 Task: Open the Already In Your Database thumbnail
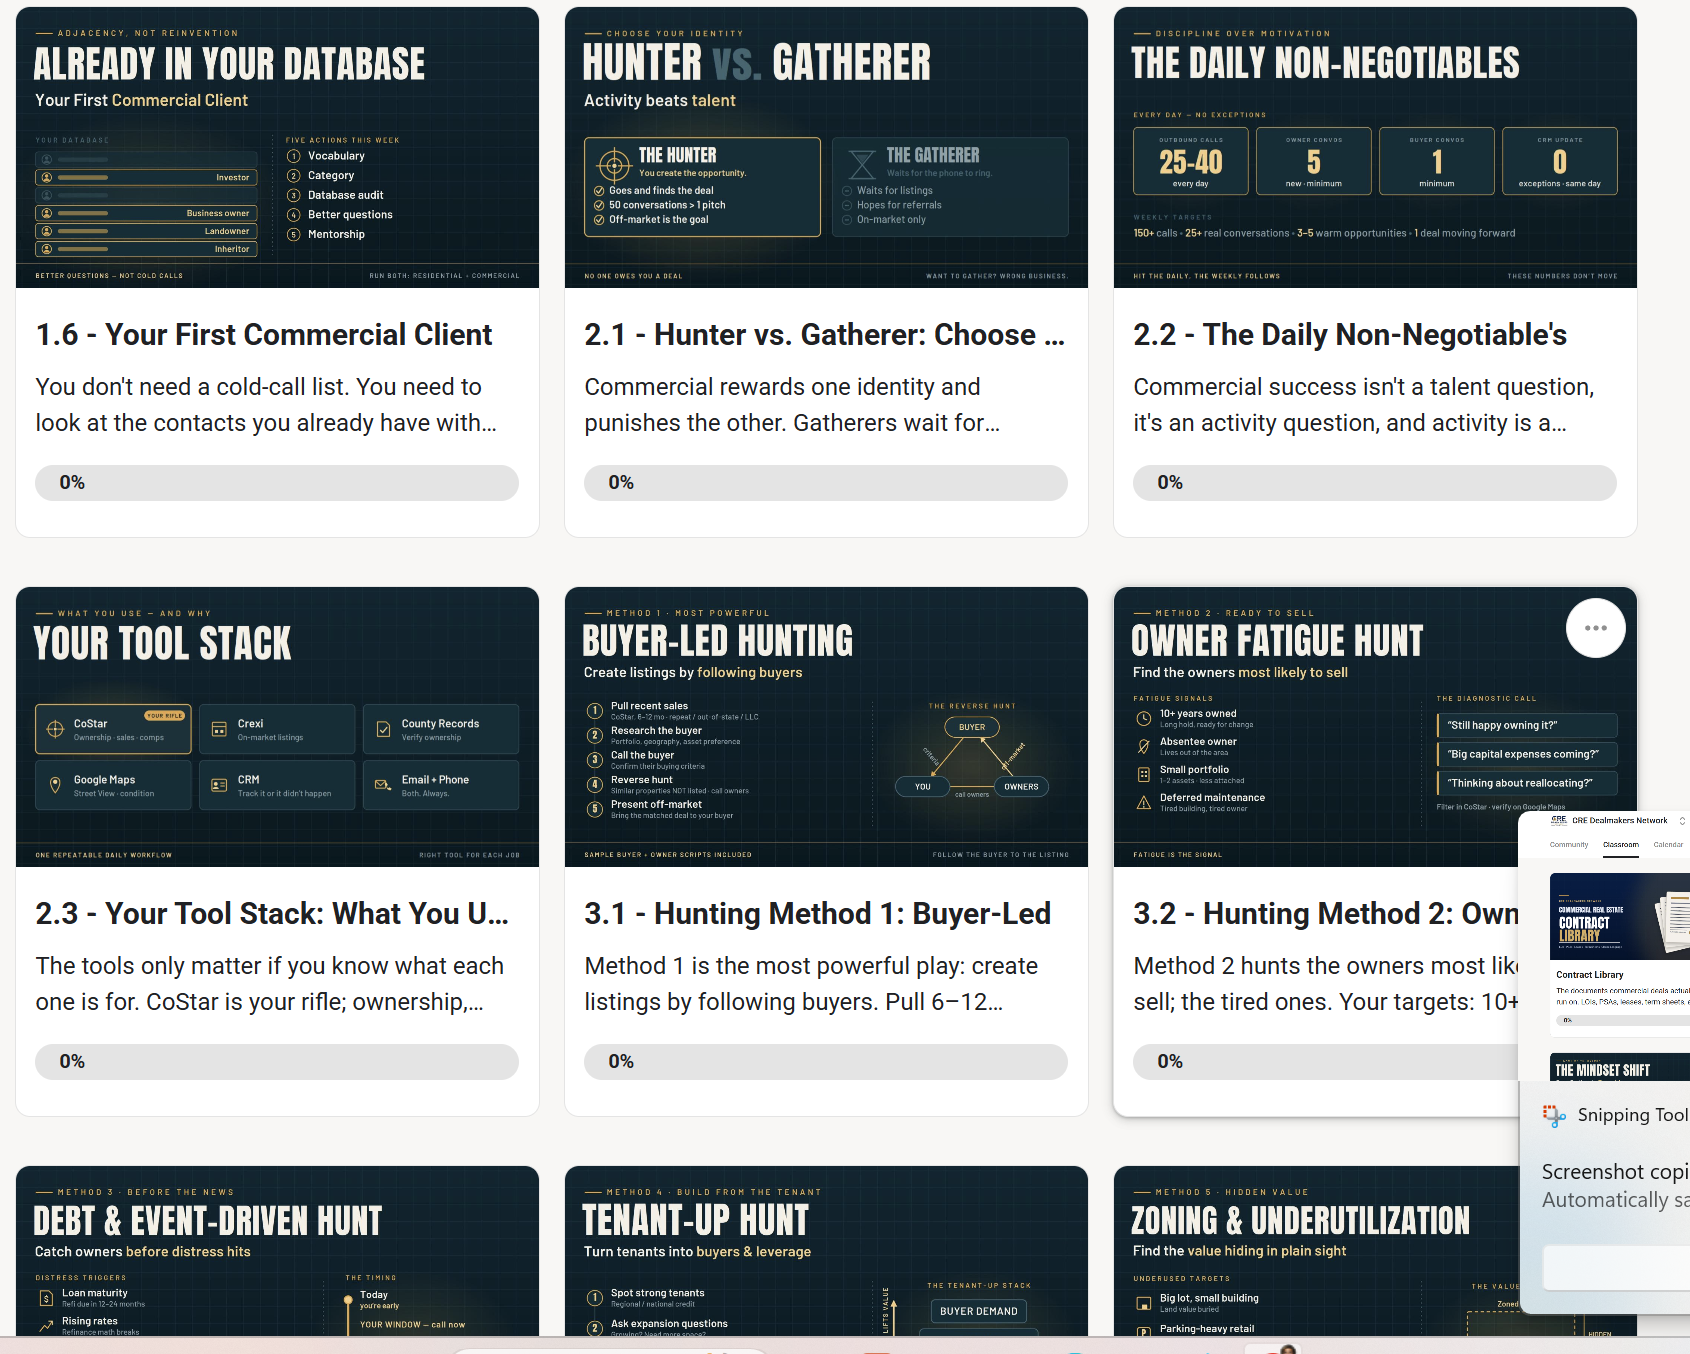click(277, 147)
